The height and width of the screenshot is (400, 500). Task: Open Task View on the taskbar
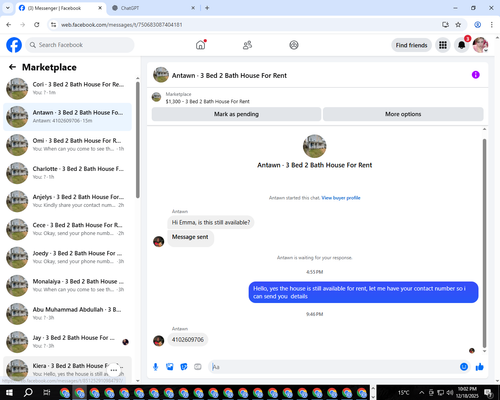[x=47, y=392]
